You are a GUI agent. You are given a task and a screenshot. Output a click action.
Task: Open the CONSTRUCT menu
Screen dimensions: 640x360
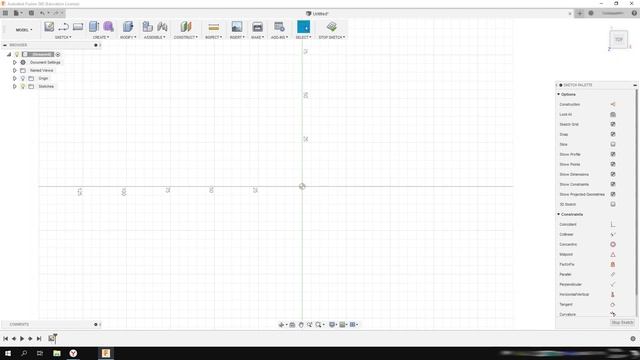click(186, 37)
